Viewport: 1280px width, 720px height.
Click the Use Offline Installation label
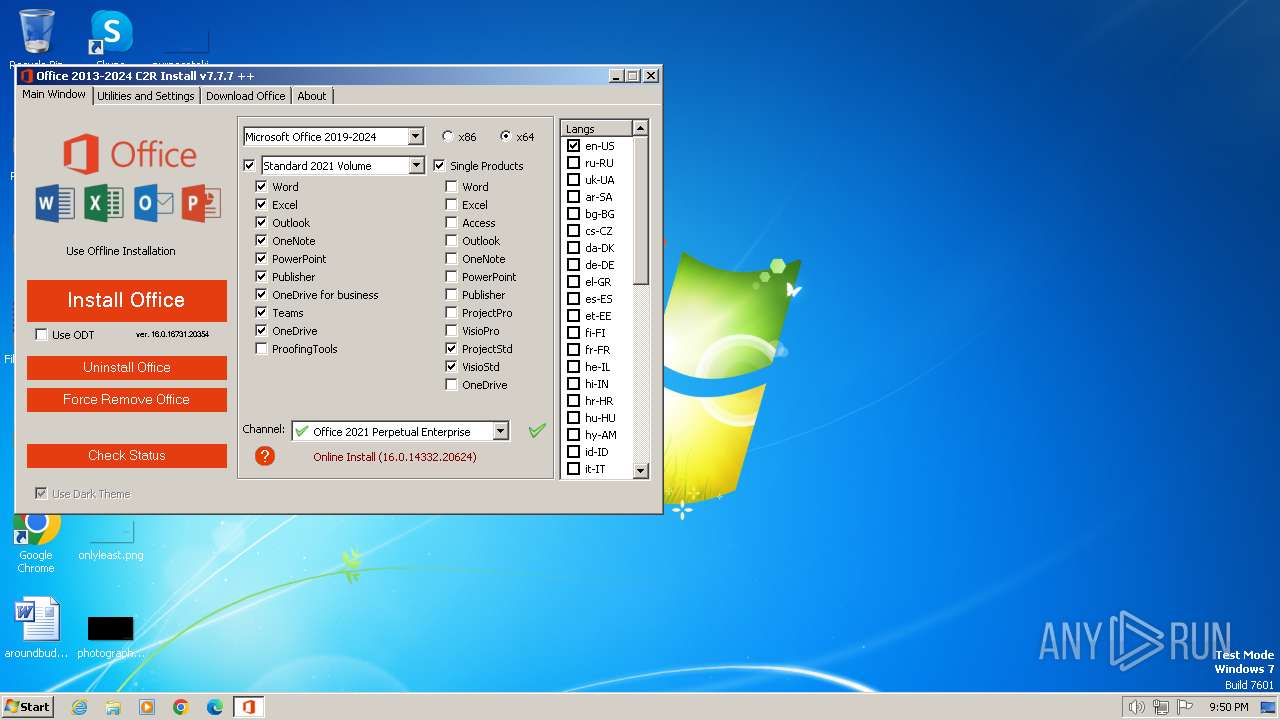click(121, 251)
